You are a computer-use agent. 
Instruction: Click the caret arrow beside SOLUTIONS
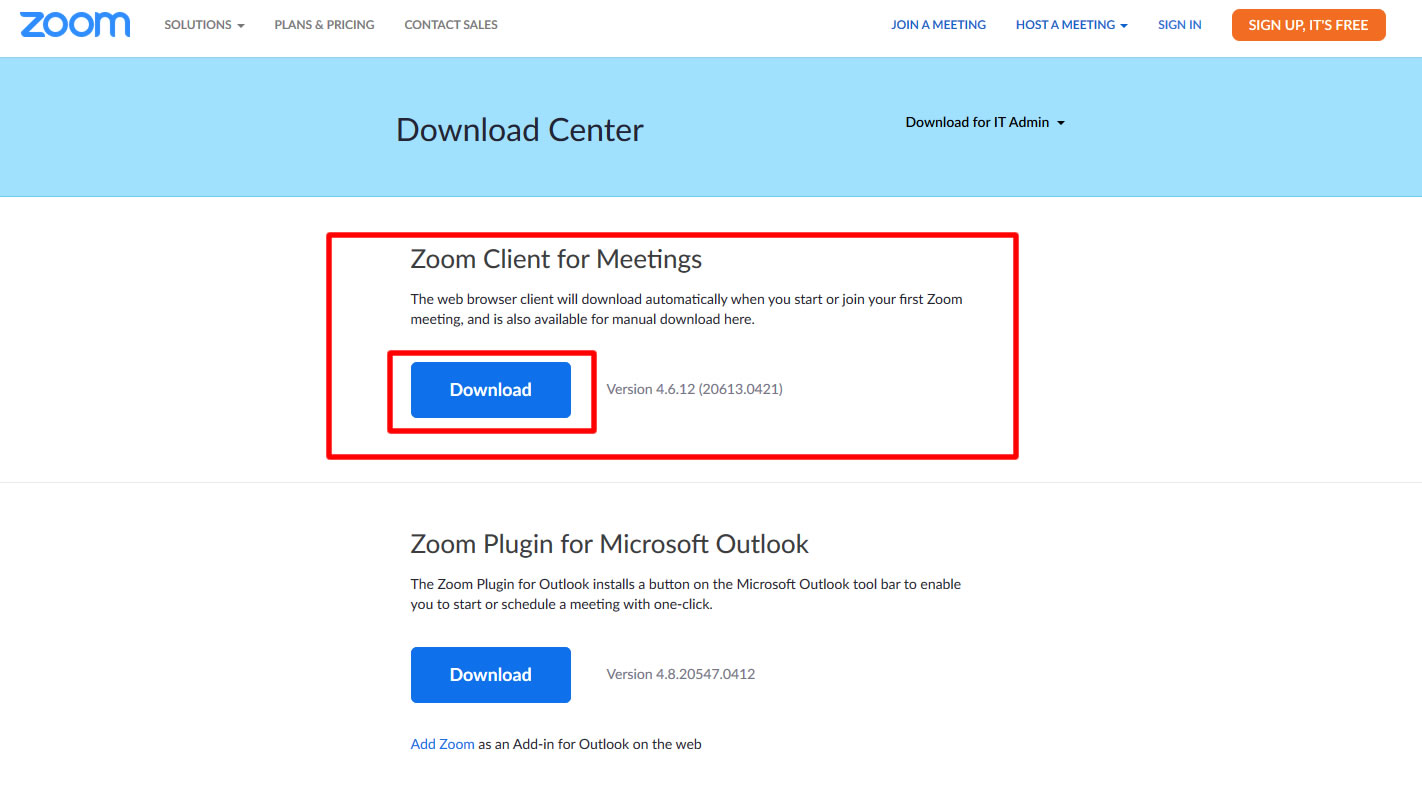pos(241,26)
